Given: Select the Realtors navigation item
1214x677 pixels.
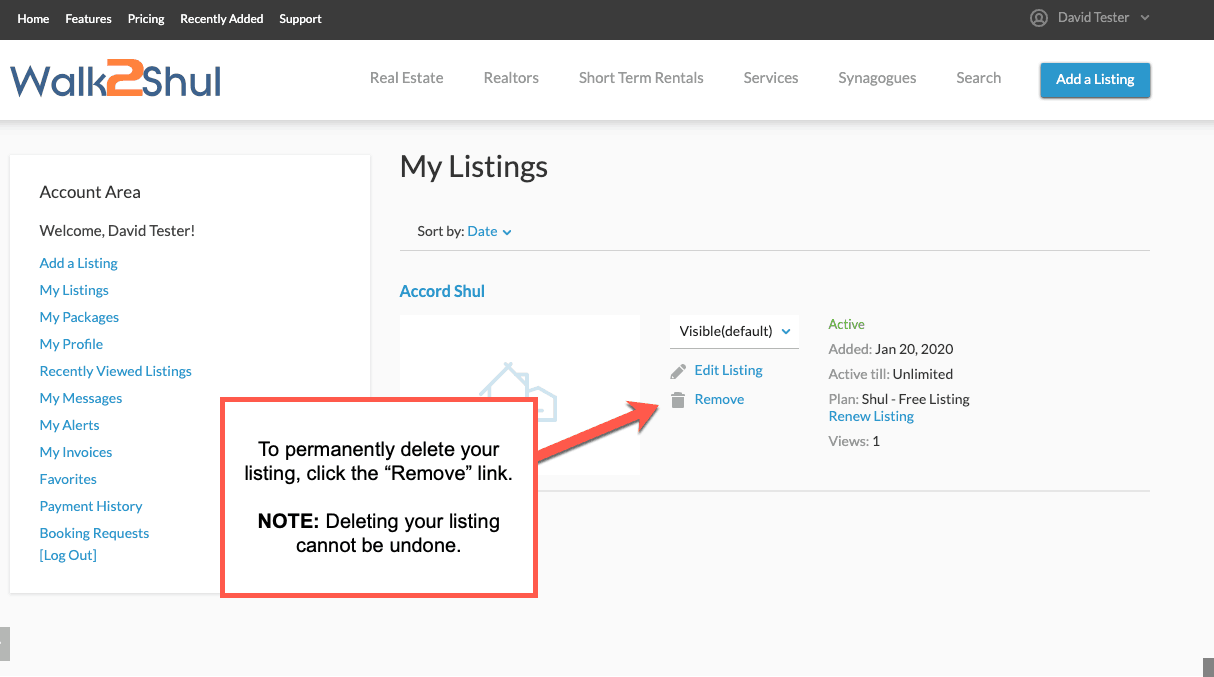Looking at the screenshot, I should coord(511,78).
